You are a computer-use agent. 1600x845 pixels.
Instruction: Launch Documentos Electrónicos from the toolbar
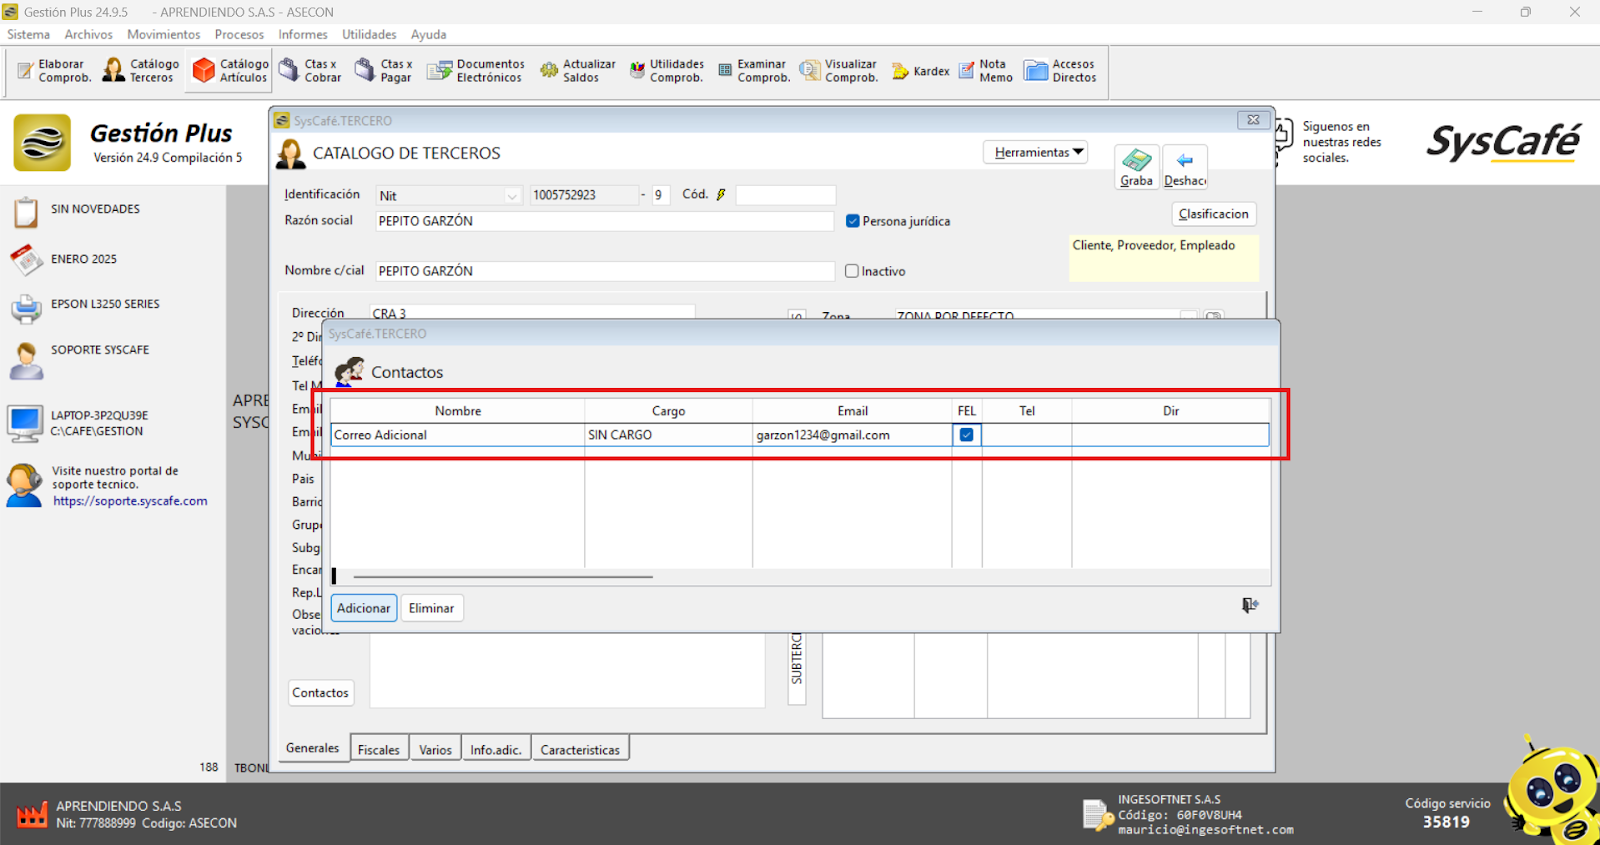[476, 71]
